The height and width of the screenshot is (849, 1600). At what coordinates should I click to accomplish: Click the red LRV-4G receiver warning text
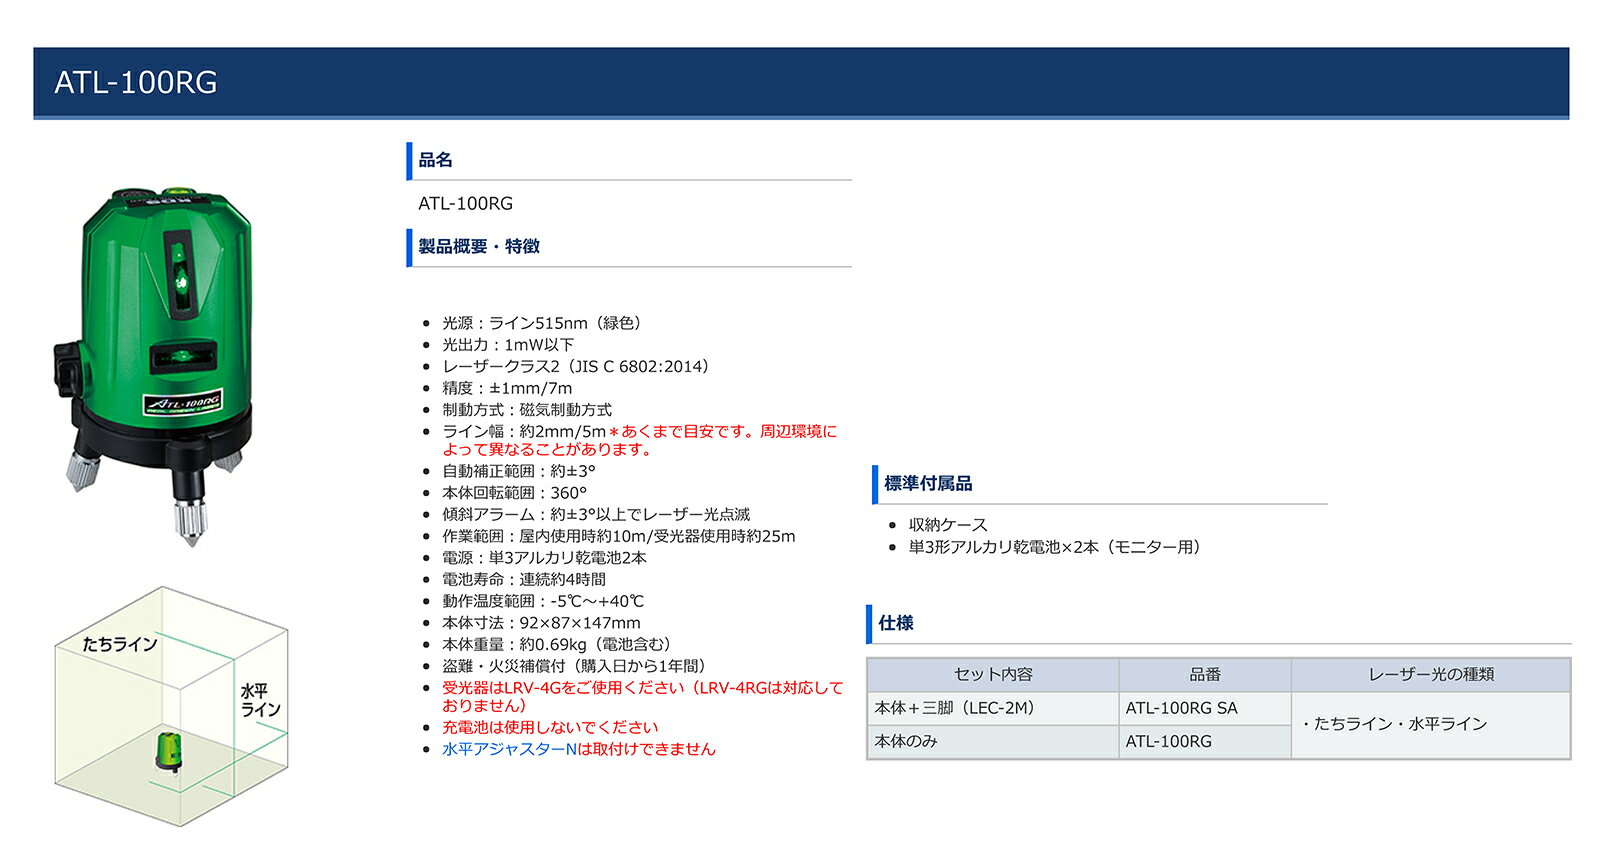point(642,697)
